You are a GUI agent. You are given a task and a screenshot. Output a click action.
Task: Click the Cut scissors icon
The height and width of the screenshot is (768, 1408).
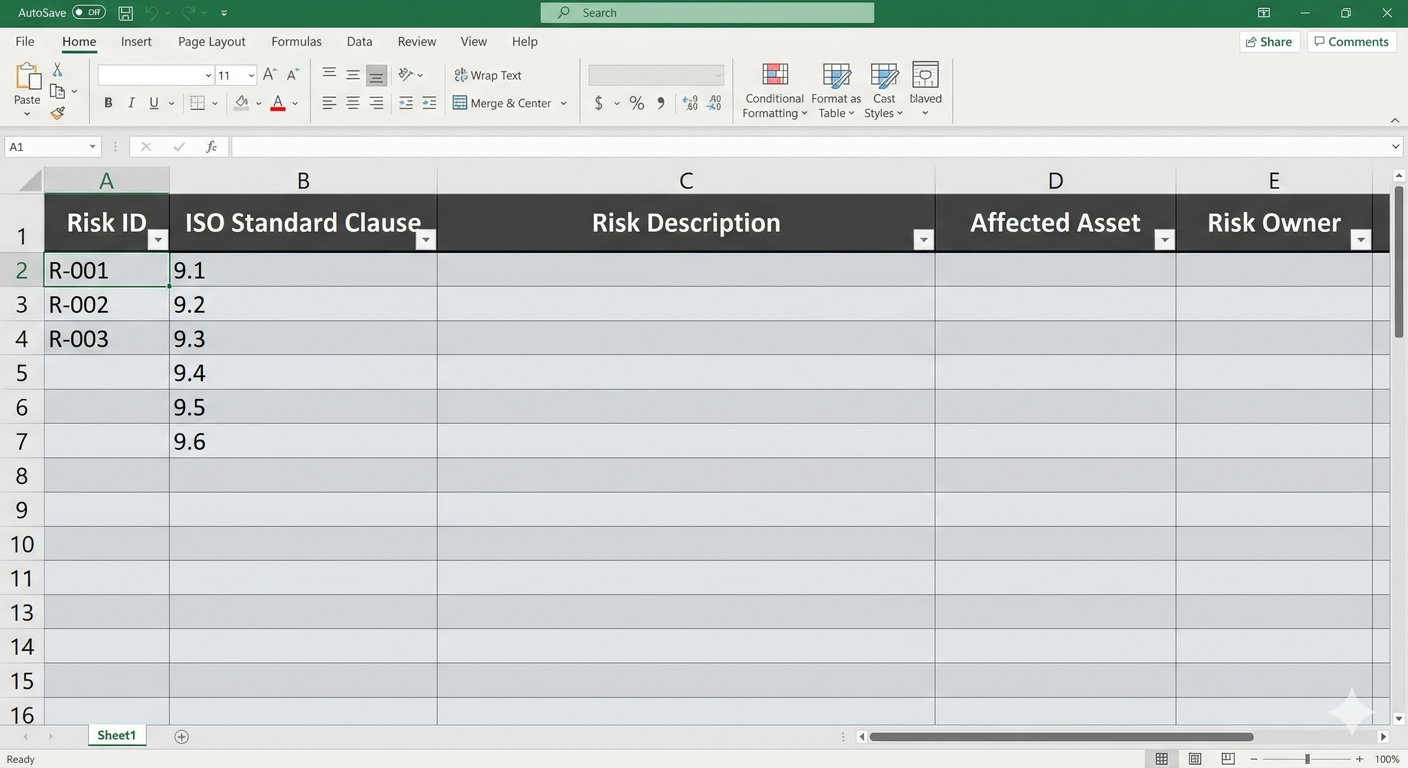[57, 70]
